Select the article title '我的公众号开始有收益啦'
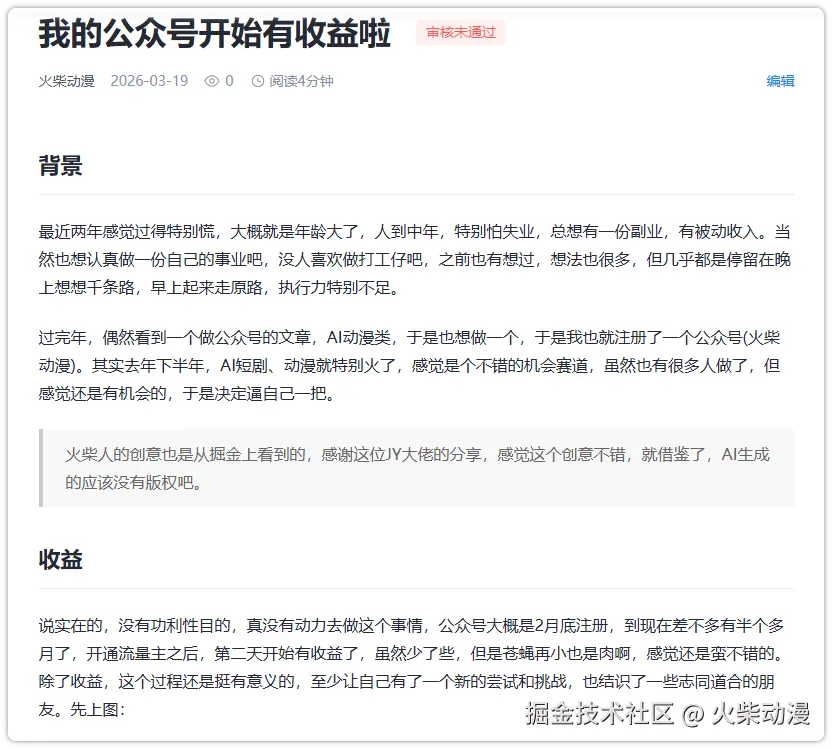832x749 pixels. (x=213, y=33)
